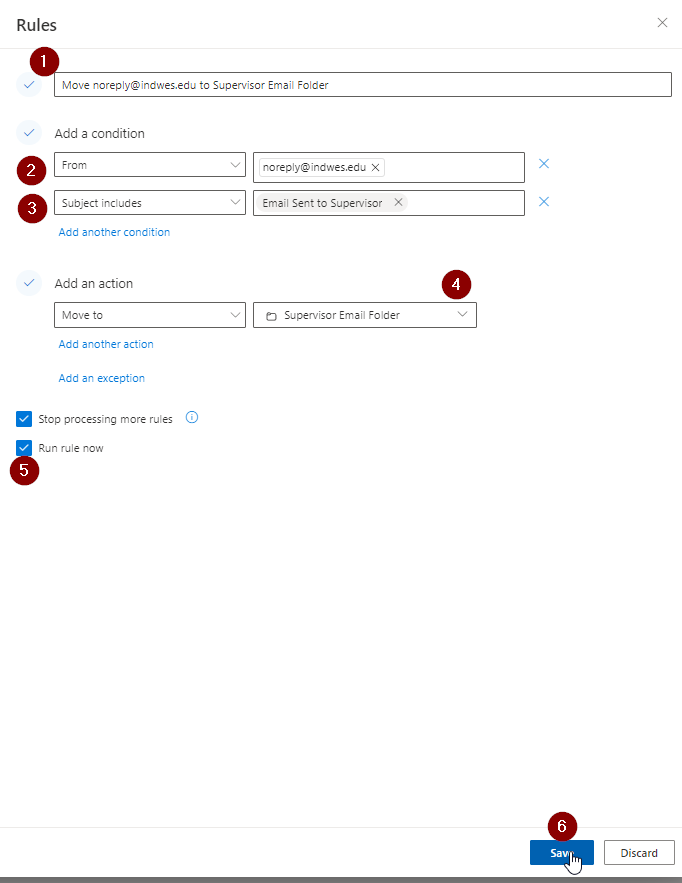The width and height of the screenshot is (682, 883).
Task: Click the Add an action heading
Action: [x=94, y=283]
